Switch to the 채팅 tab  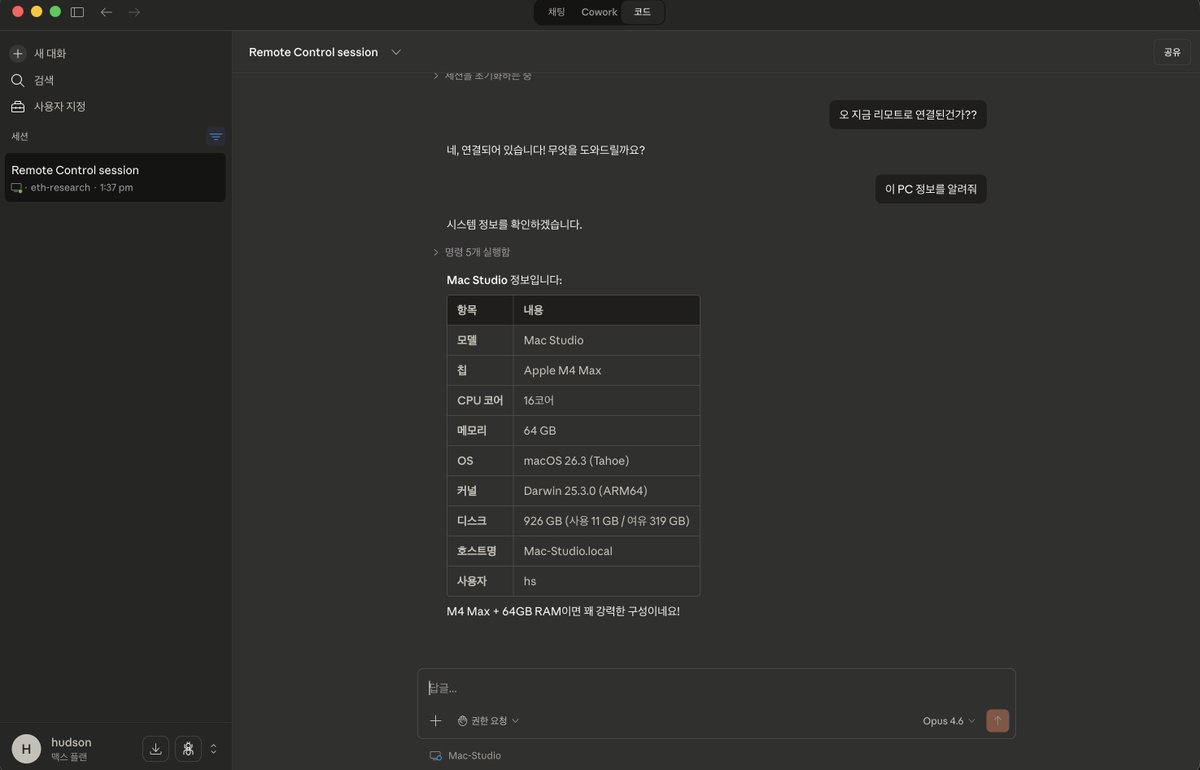point(557,12)
